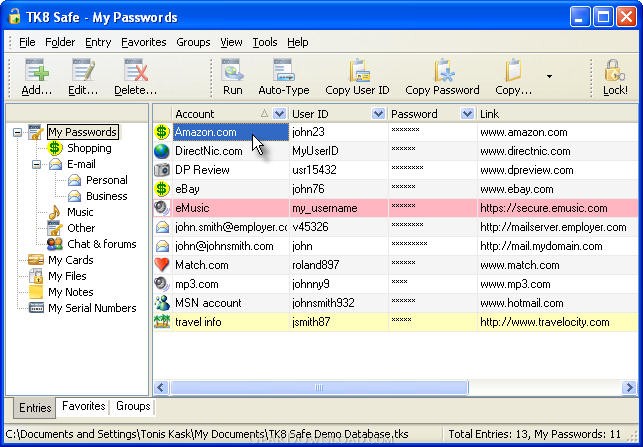643x447 pixels.
Task: Click the Run link toolbar icon
Action: pos(233,71)
